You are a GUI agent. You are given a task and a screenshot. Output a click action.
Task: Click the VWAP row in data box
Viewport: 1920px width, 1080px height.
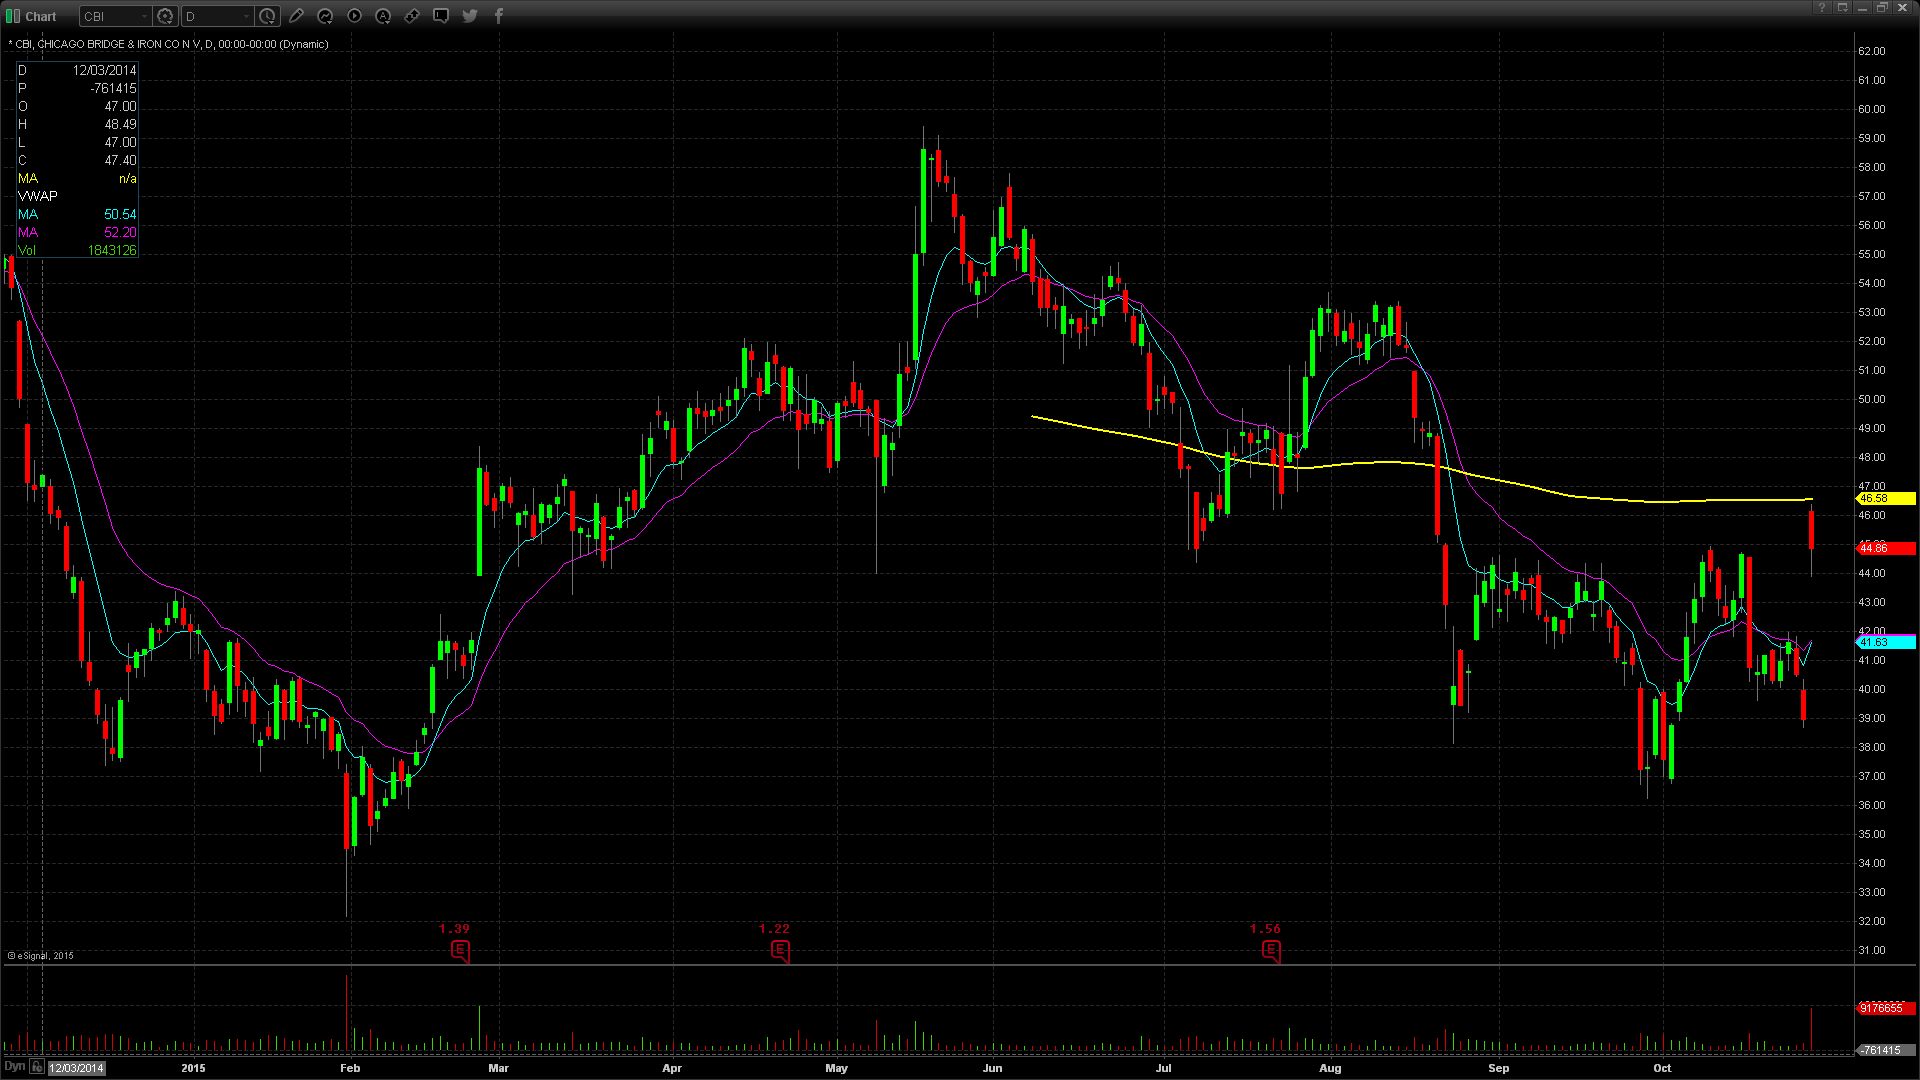(77, 196)
